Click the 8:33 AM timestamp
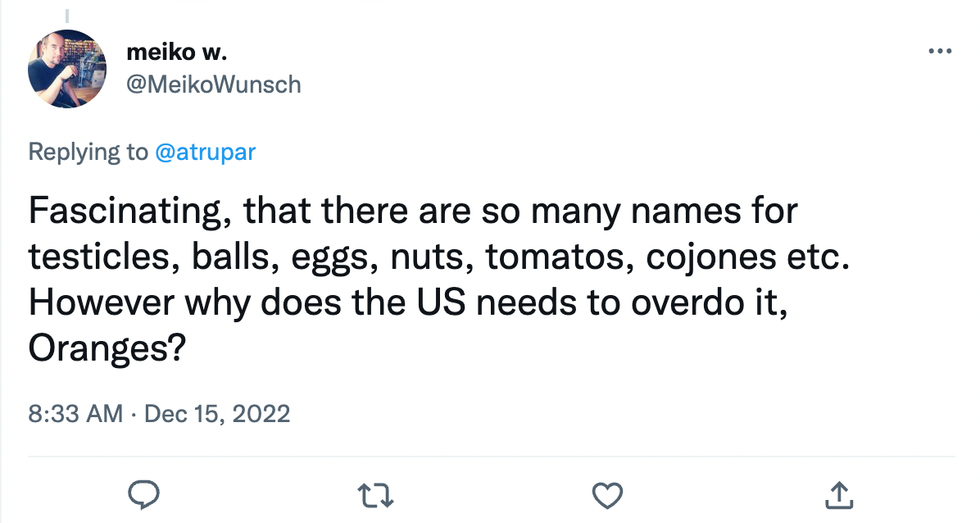The height and width of the screenshot is (523, 980). 75,413
